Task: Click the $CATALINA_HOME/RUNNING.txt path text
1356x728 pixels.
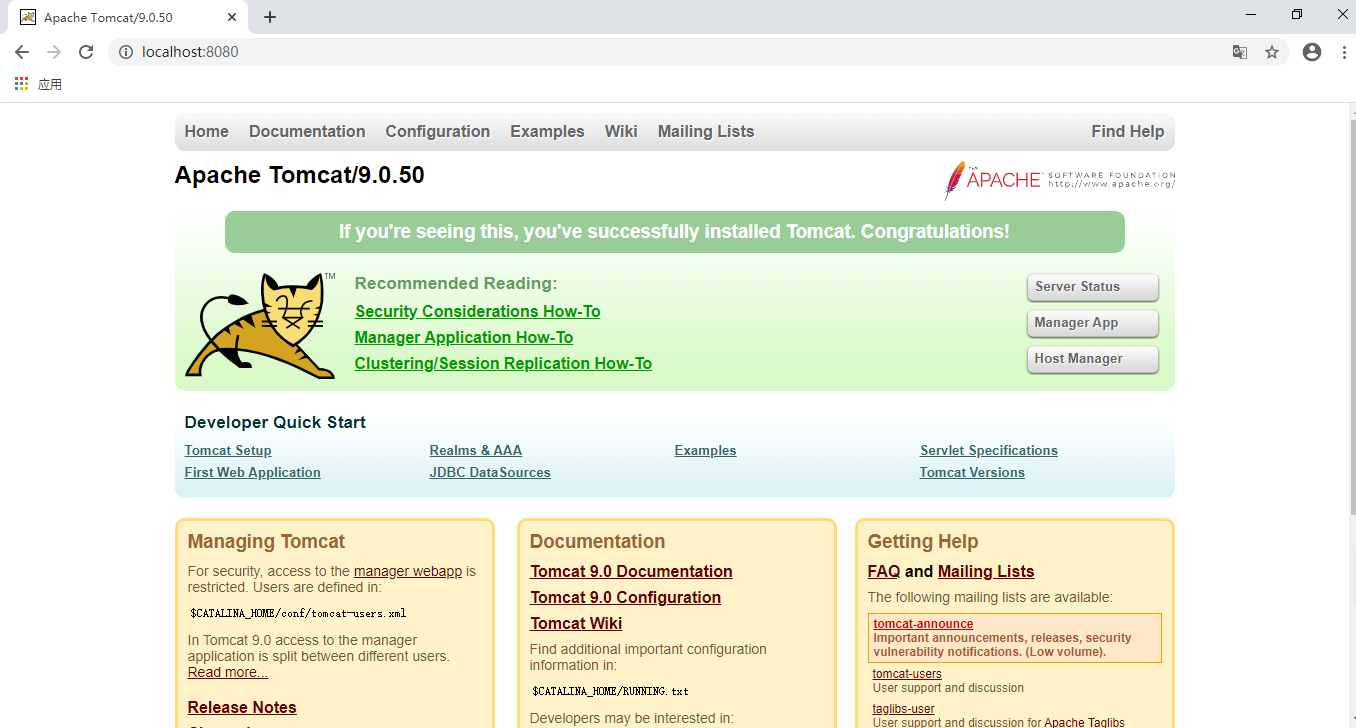Action: [x=610, y=691]
